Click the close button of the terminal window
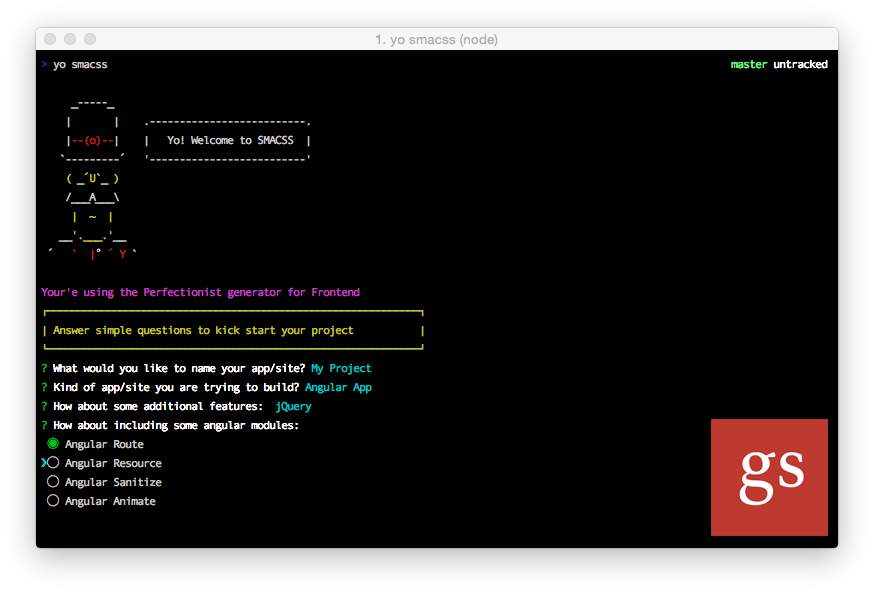The width and height of the screenshot is (874, 592). pyautogui.click(x=50, y=39)
